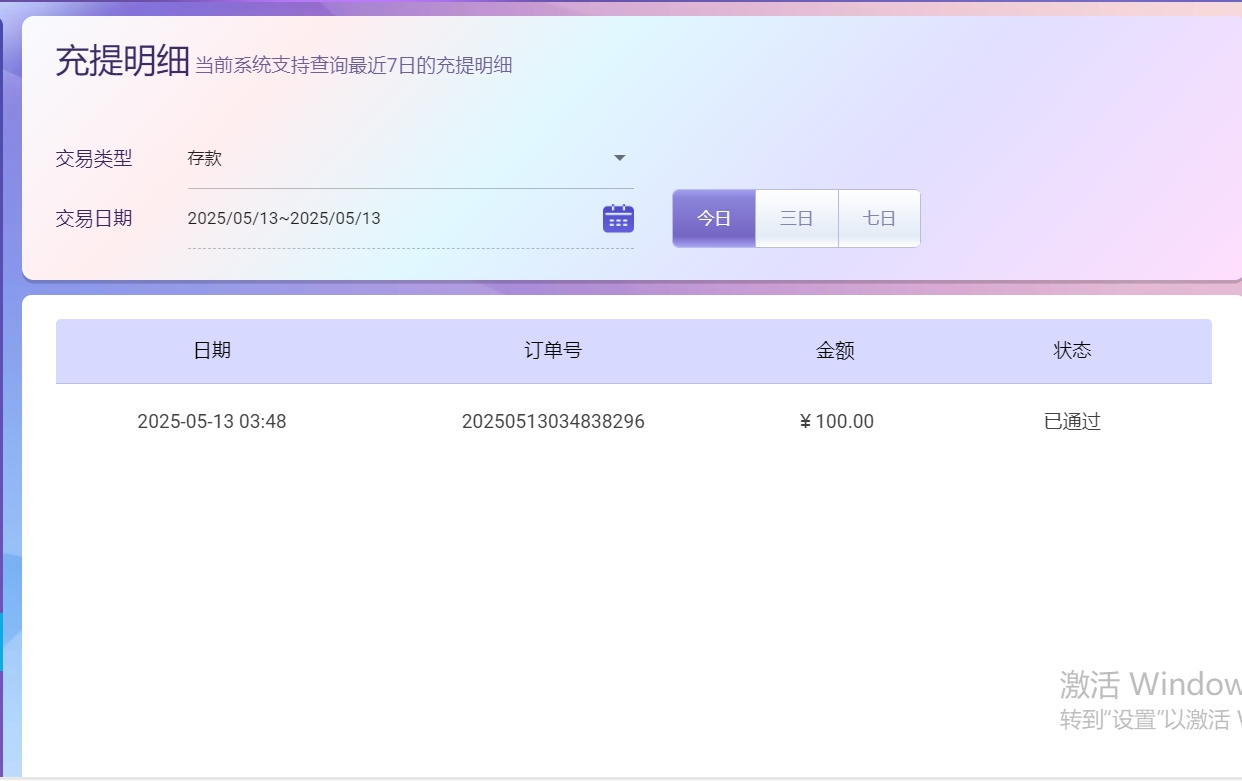Viewport: 1242px width, 781px height.
Task: Click the 日期 column header
Action: (212, 350)
